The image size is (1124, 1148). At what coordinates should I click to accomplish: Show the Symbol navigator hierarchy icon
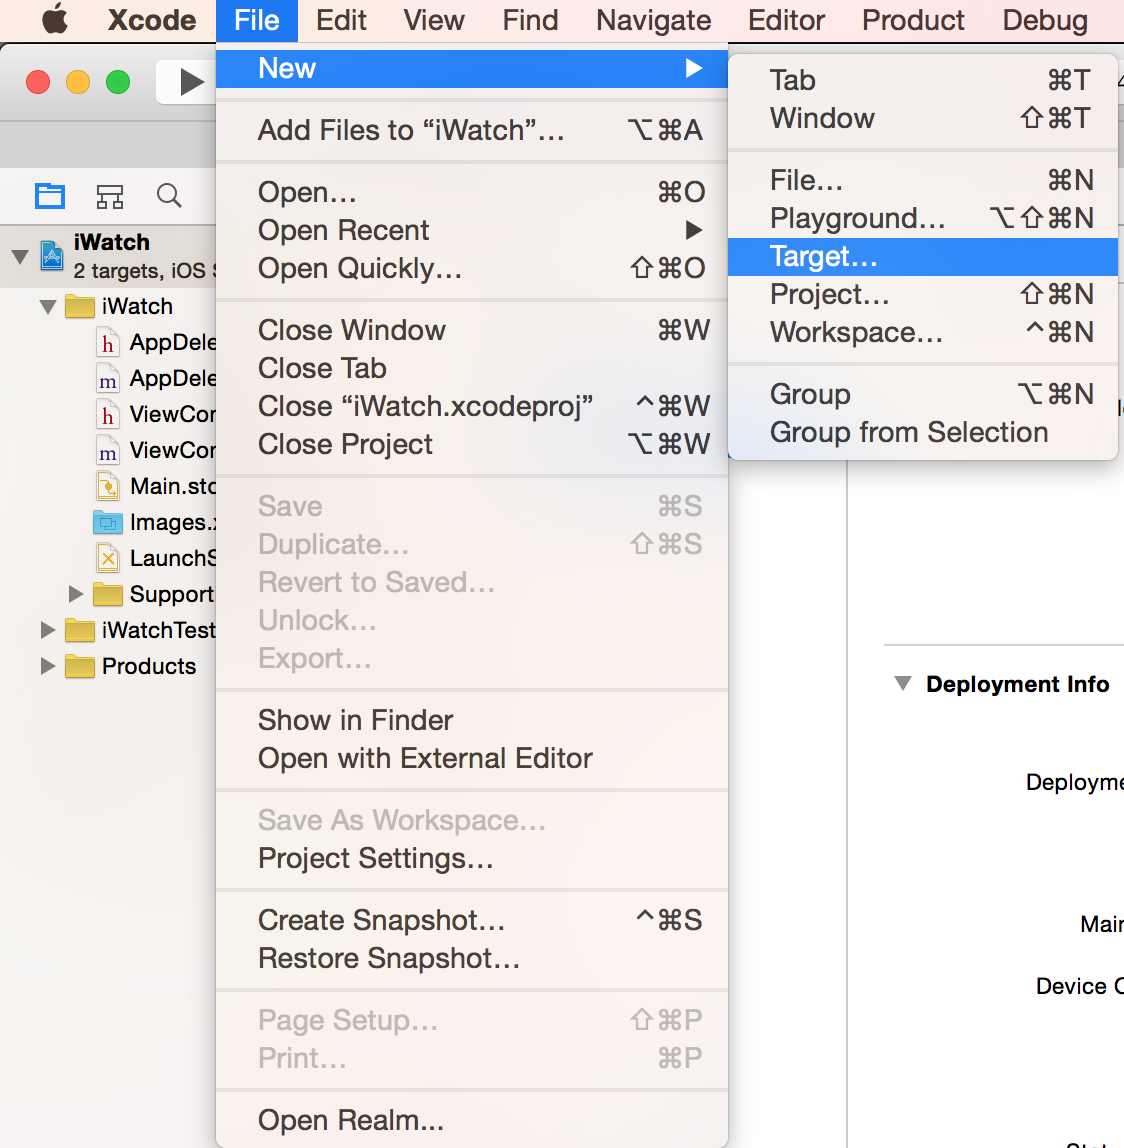click(110, 196)
